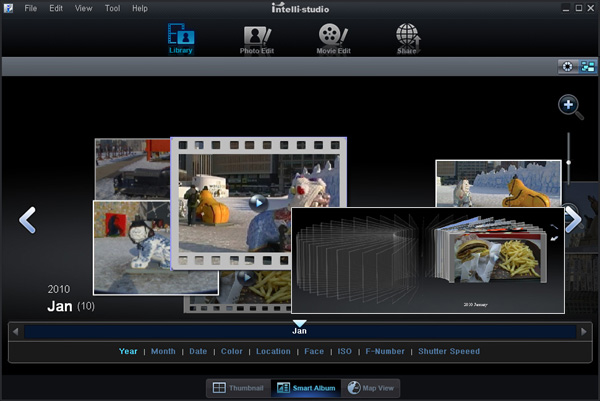This screenshot has width=600, height=401.
Task: Click the zoom-in magnifier icon
Action: coord(570,106)
